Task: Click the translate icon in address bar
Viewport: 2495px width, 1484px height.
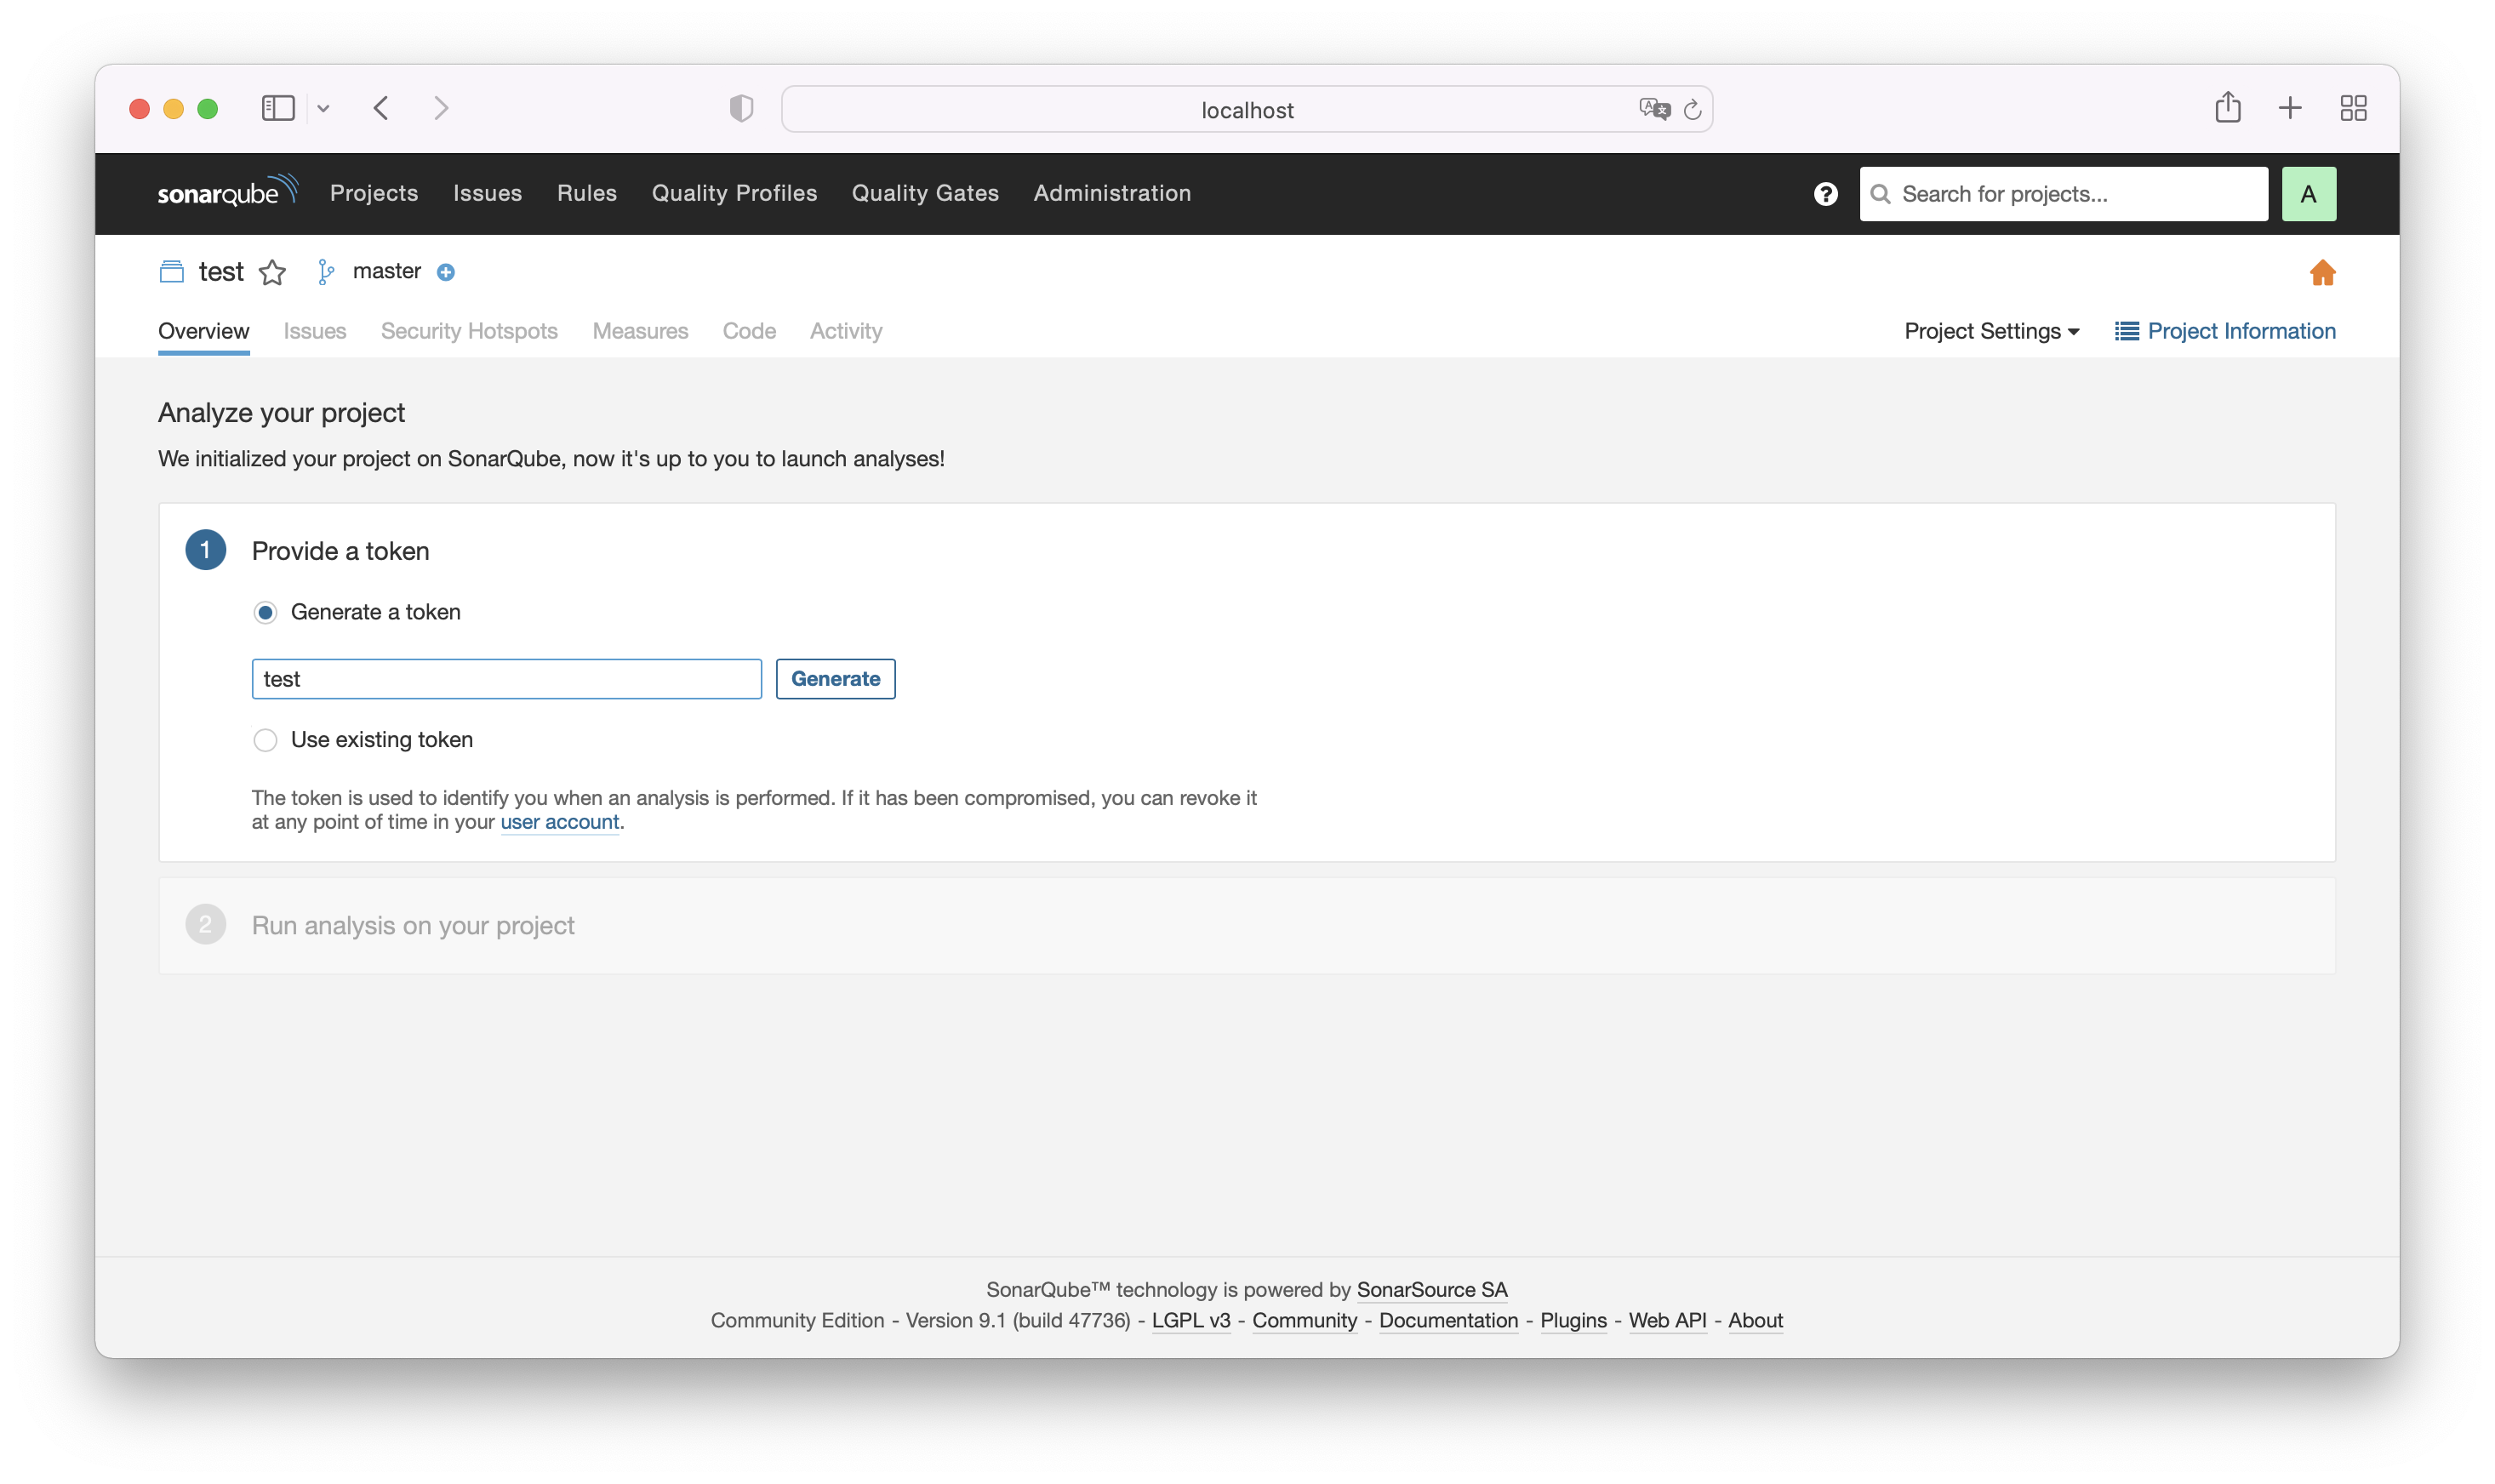Action: tap(1654, 109)
